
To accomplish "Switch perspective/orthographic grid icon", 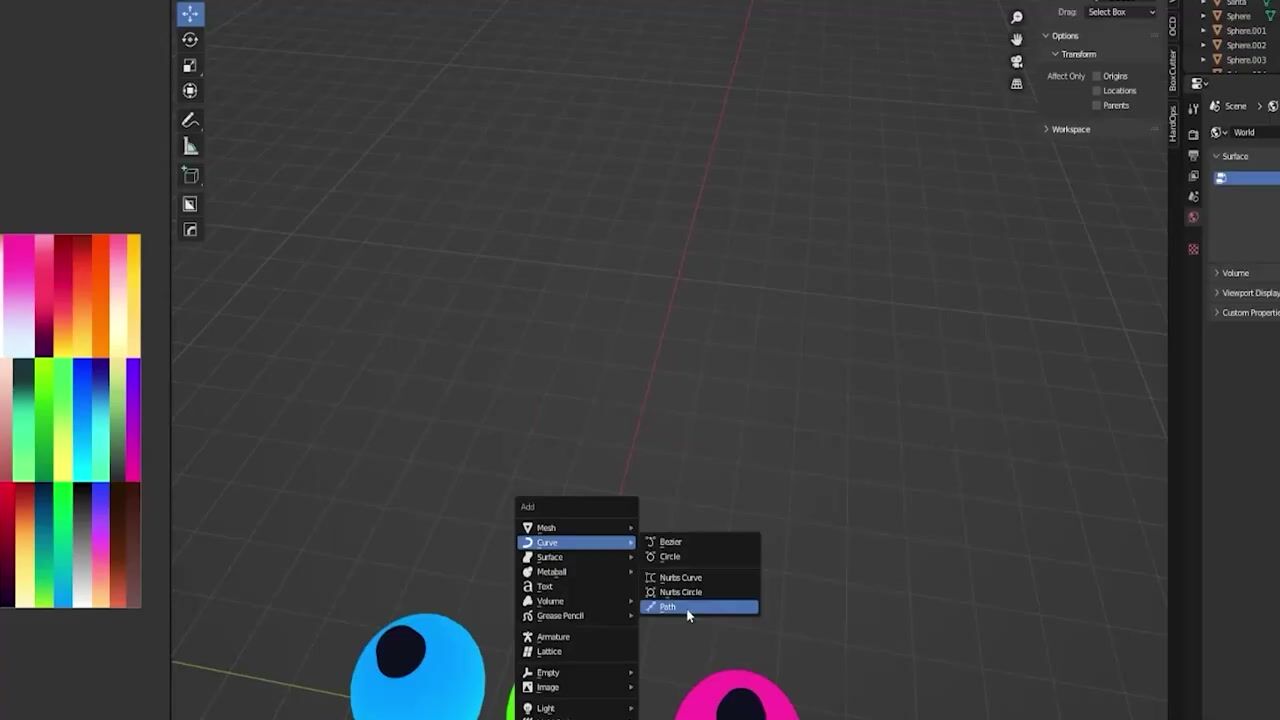I will click(x=1017, y=84).
